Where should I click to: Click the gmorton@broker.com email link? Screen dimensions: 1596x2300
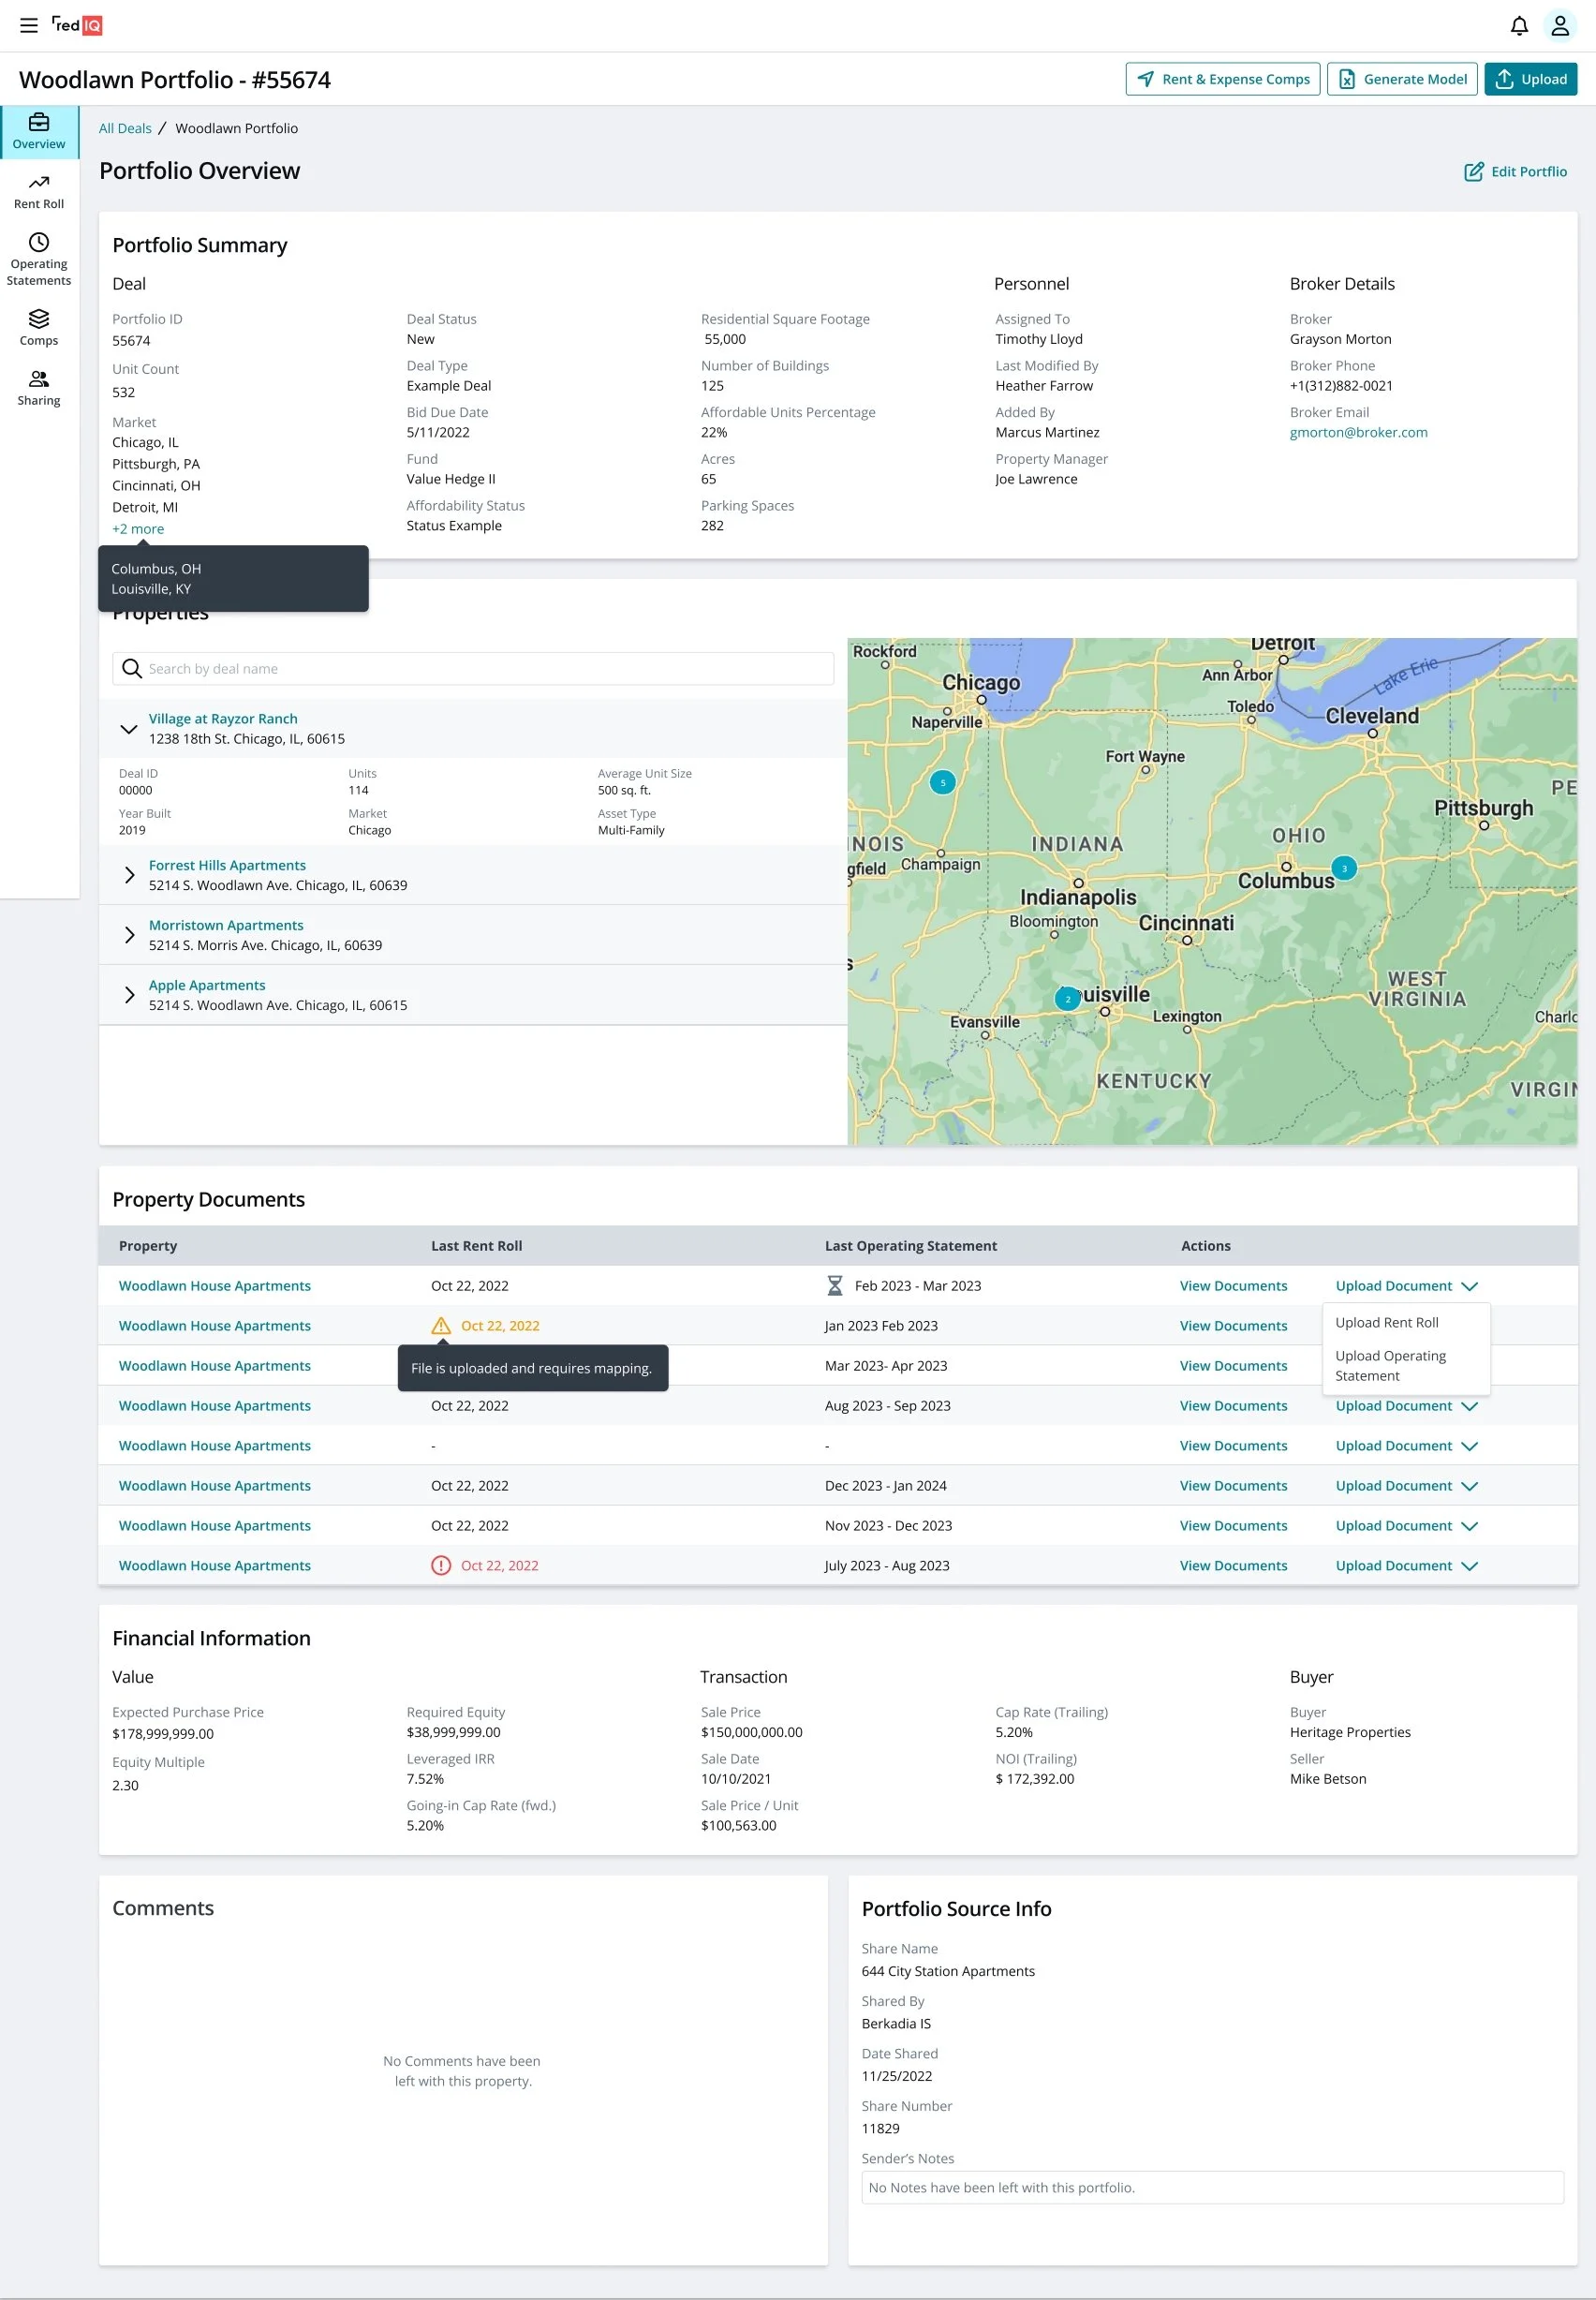1358,432
